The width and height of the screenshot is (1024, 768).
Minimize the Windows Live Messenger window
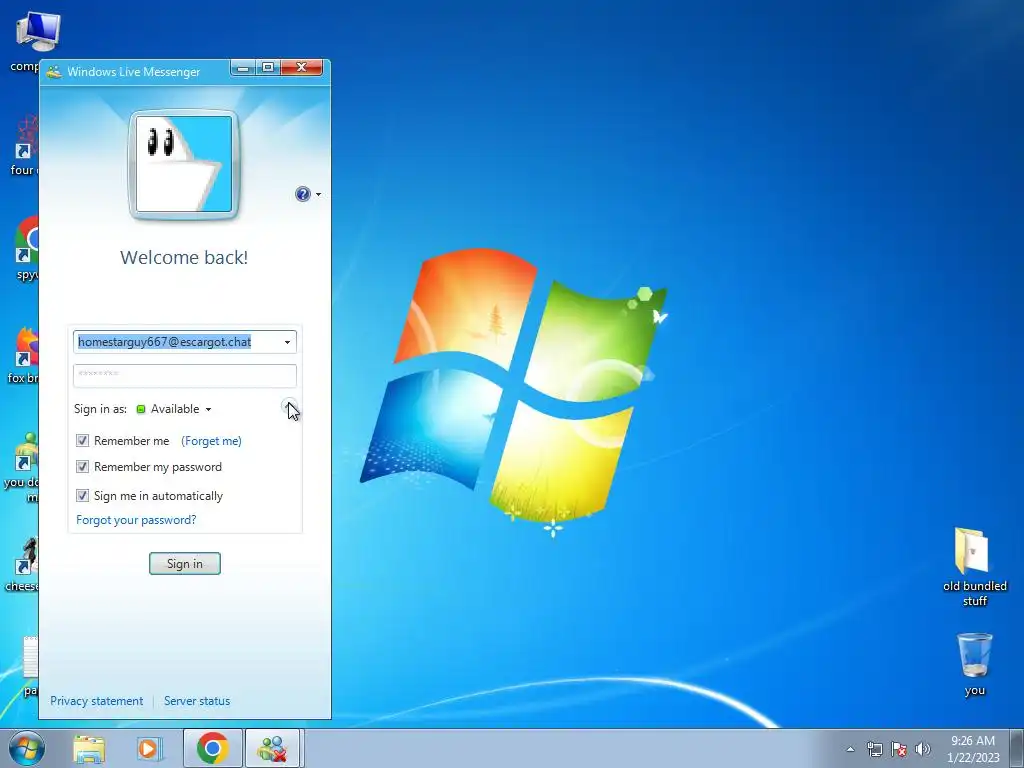(242, 68)
